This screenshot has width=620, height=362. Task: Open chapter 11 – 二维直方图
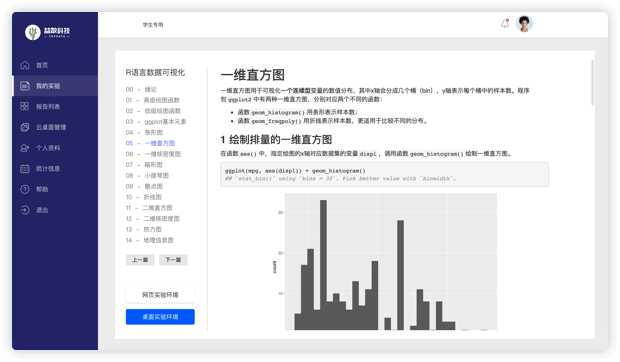149,207
